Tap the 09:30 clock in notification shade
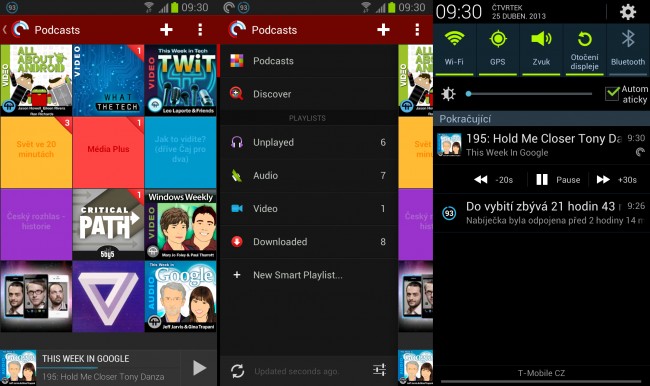 [458, 12]
